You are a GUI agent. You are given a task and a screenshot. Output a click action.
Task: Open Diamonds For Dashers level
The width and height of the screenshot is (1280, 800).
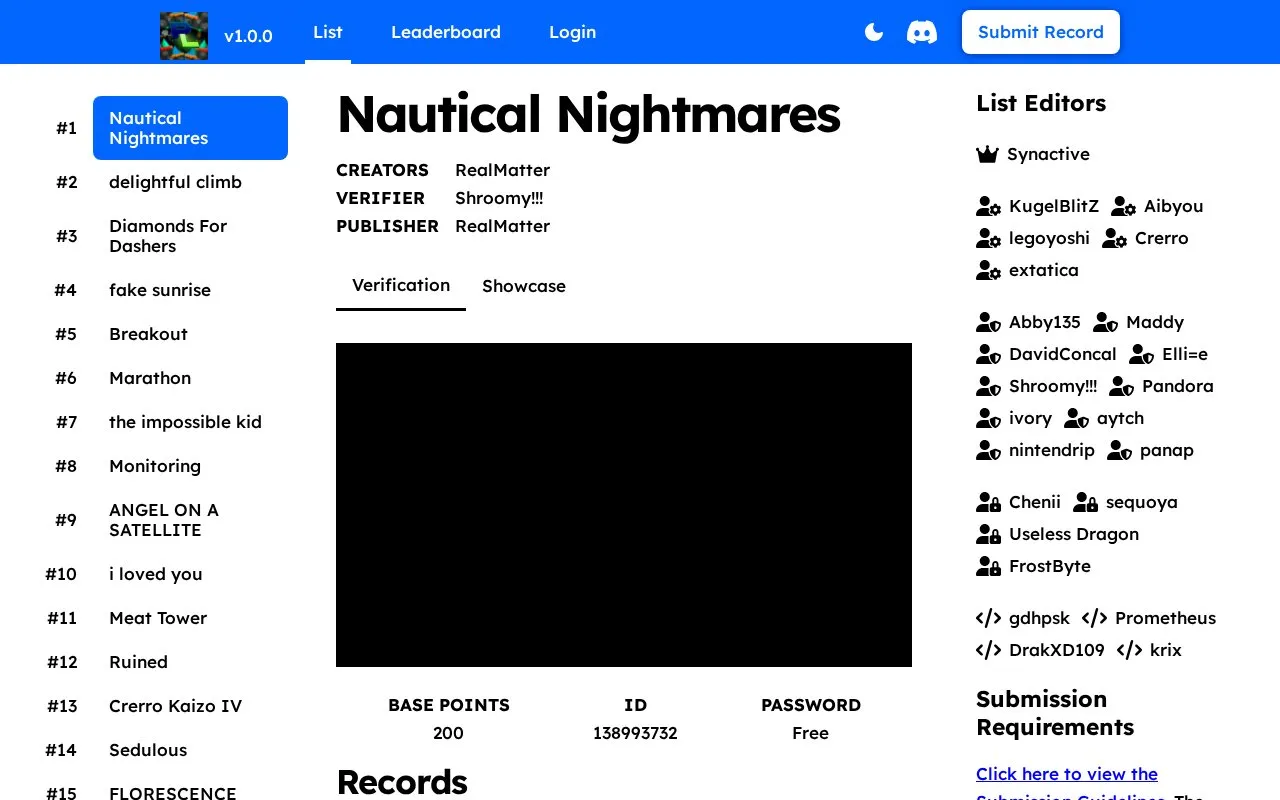(190, 236)
